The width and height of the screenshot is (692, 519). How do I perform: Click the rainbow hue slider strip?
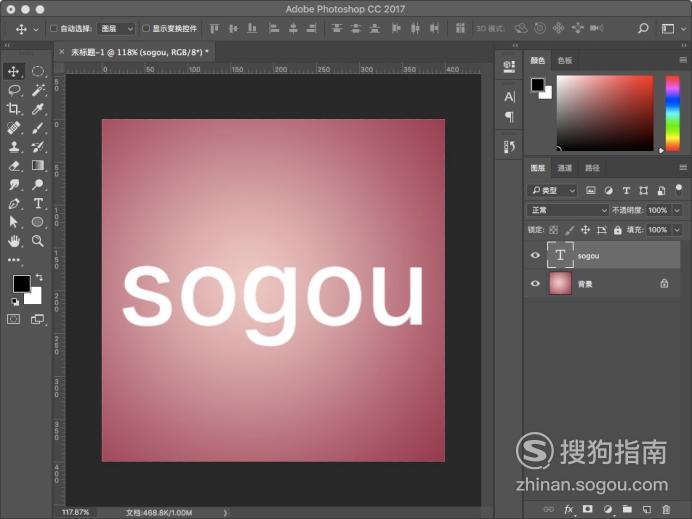673,113
